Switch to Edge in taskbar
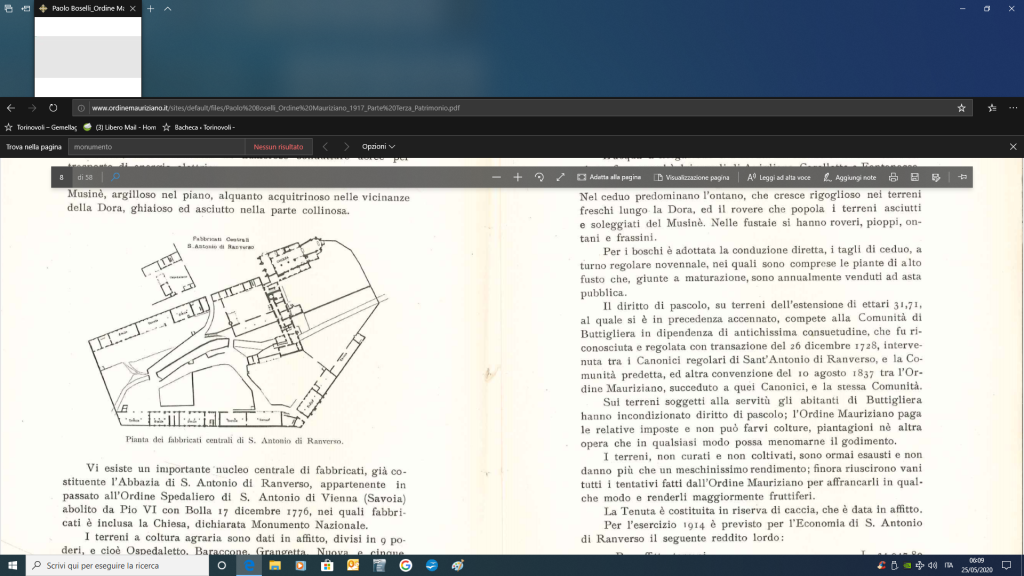Image resolution: width=1024 pixels, height=576 pixels. point(249,566)
